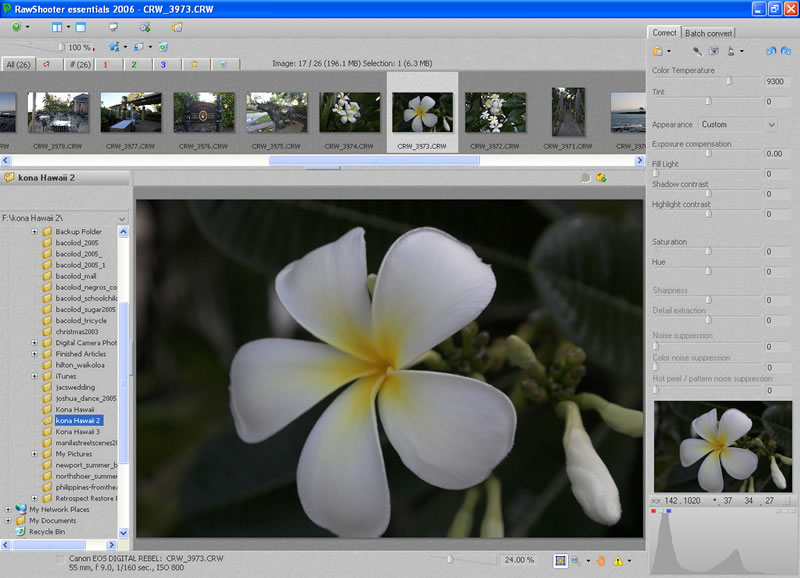
Task: Select the Kona Hawaii 3 folder
Action: 78,431
